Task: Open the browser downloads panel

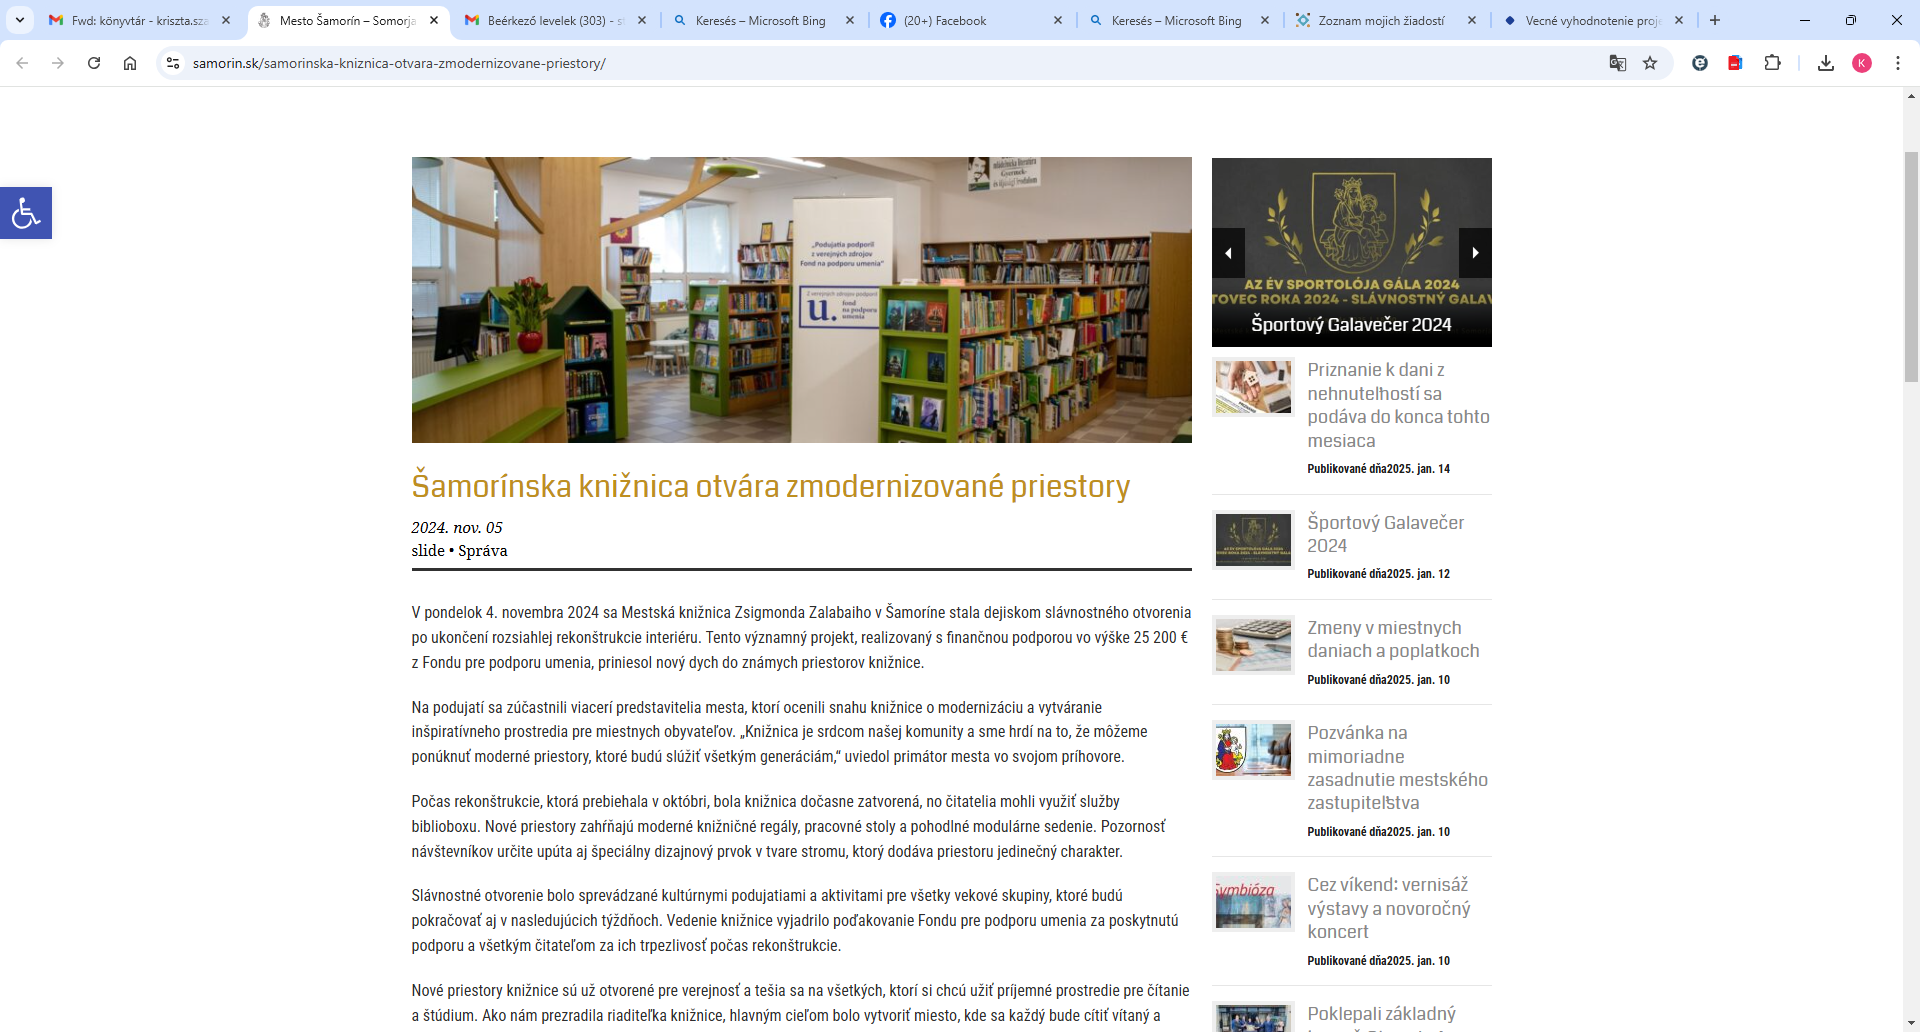Action: click(x=1826, y=63)
